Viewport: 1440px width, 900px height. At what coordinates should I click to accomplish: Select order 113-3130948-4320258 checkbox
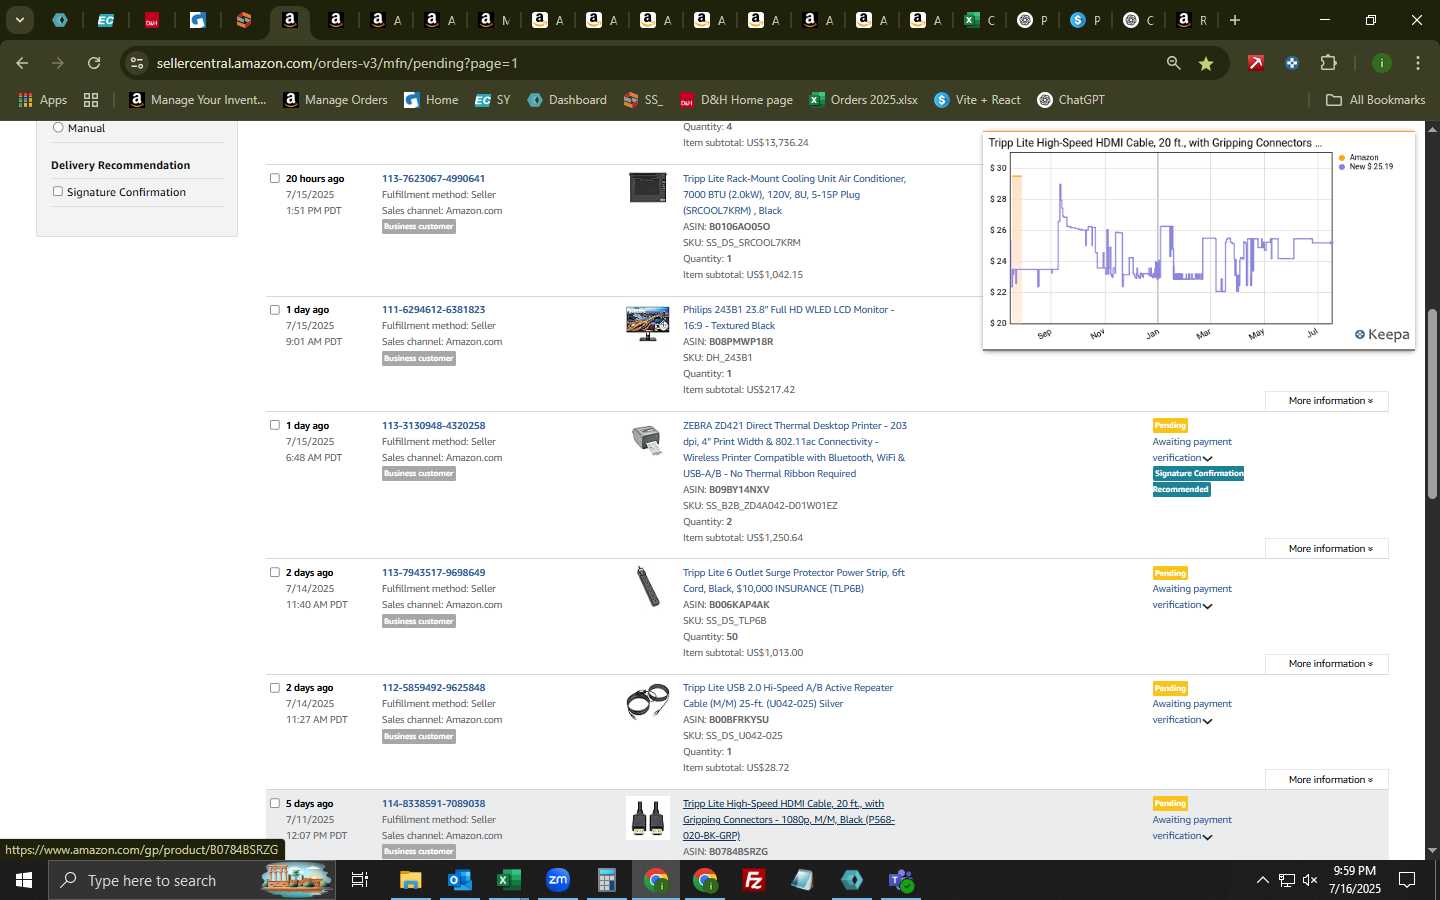click(275, 425)
